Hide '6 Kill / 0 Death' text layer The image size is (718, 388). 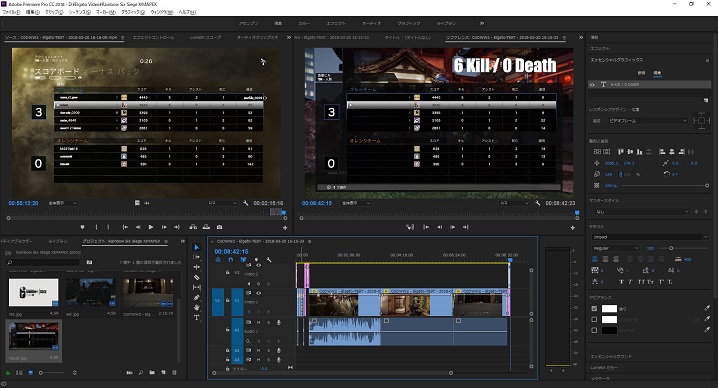(x=592, y=85)
